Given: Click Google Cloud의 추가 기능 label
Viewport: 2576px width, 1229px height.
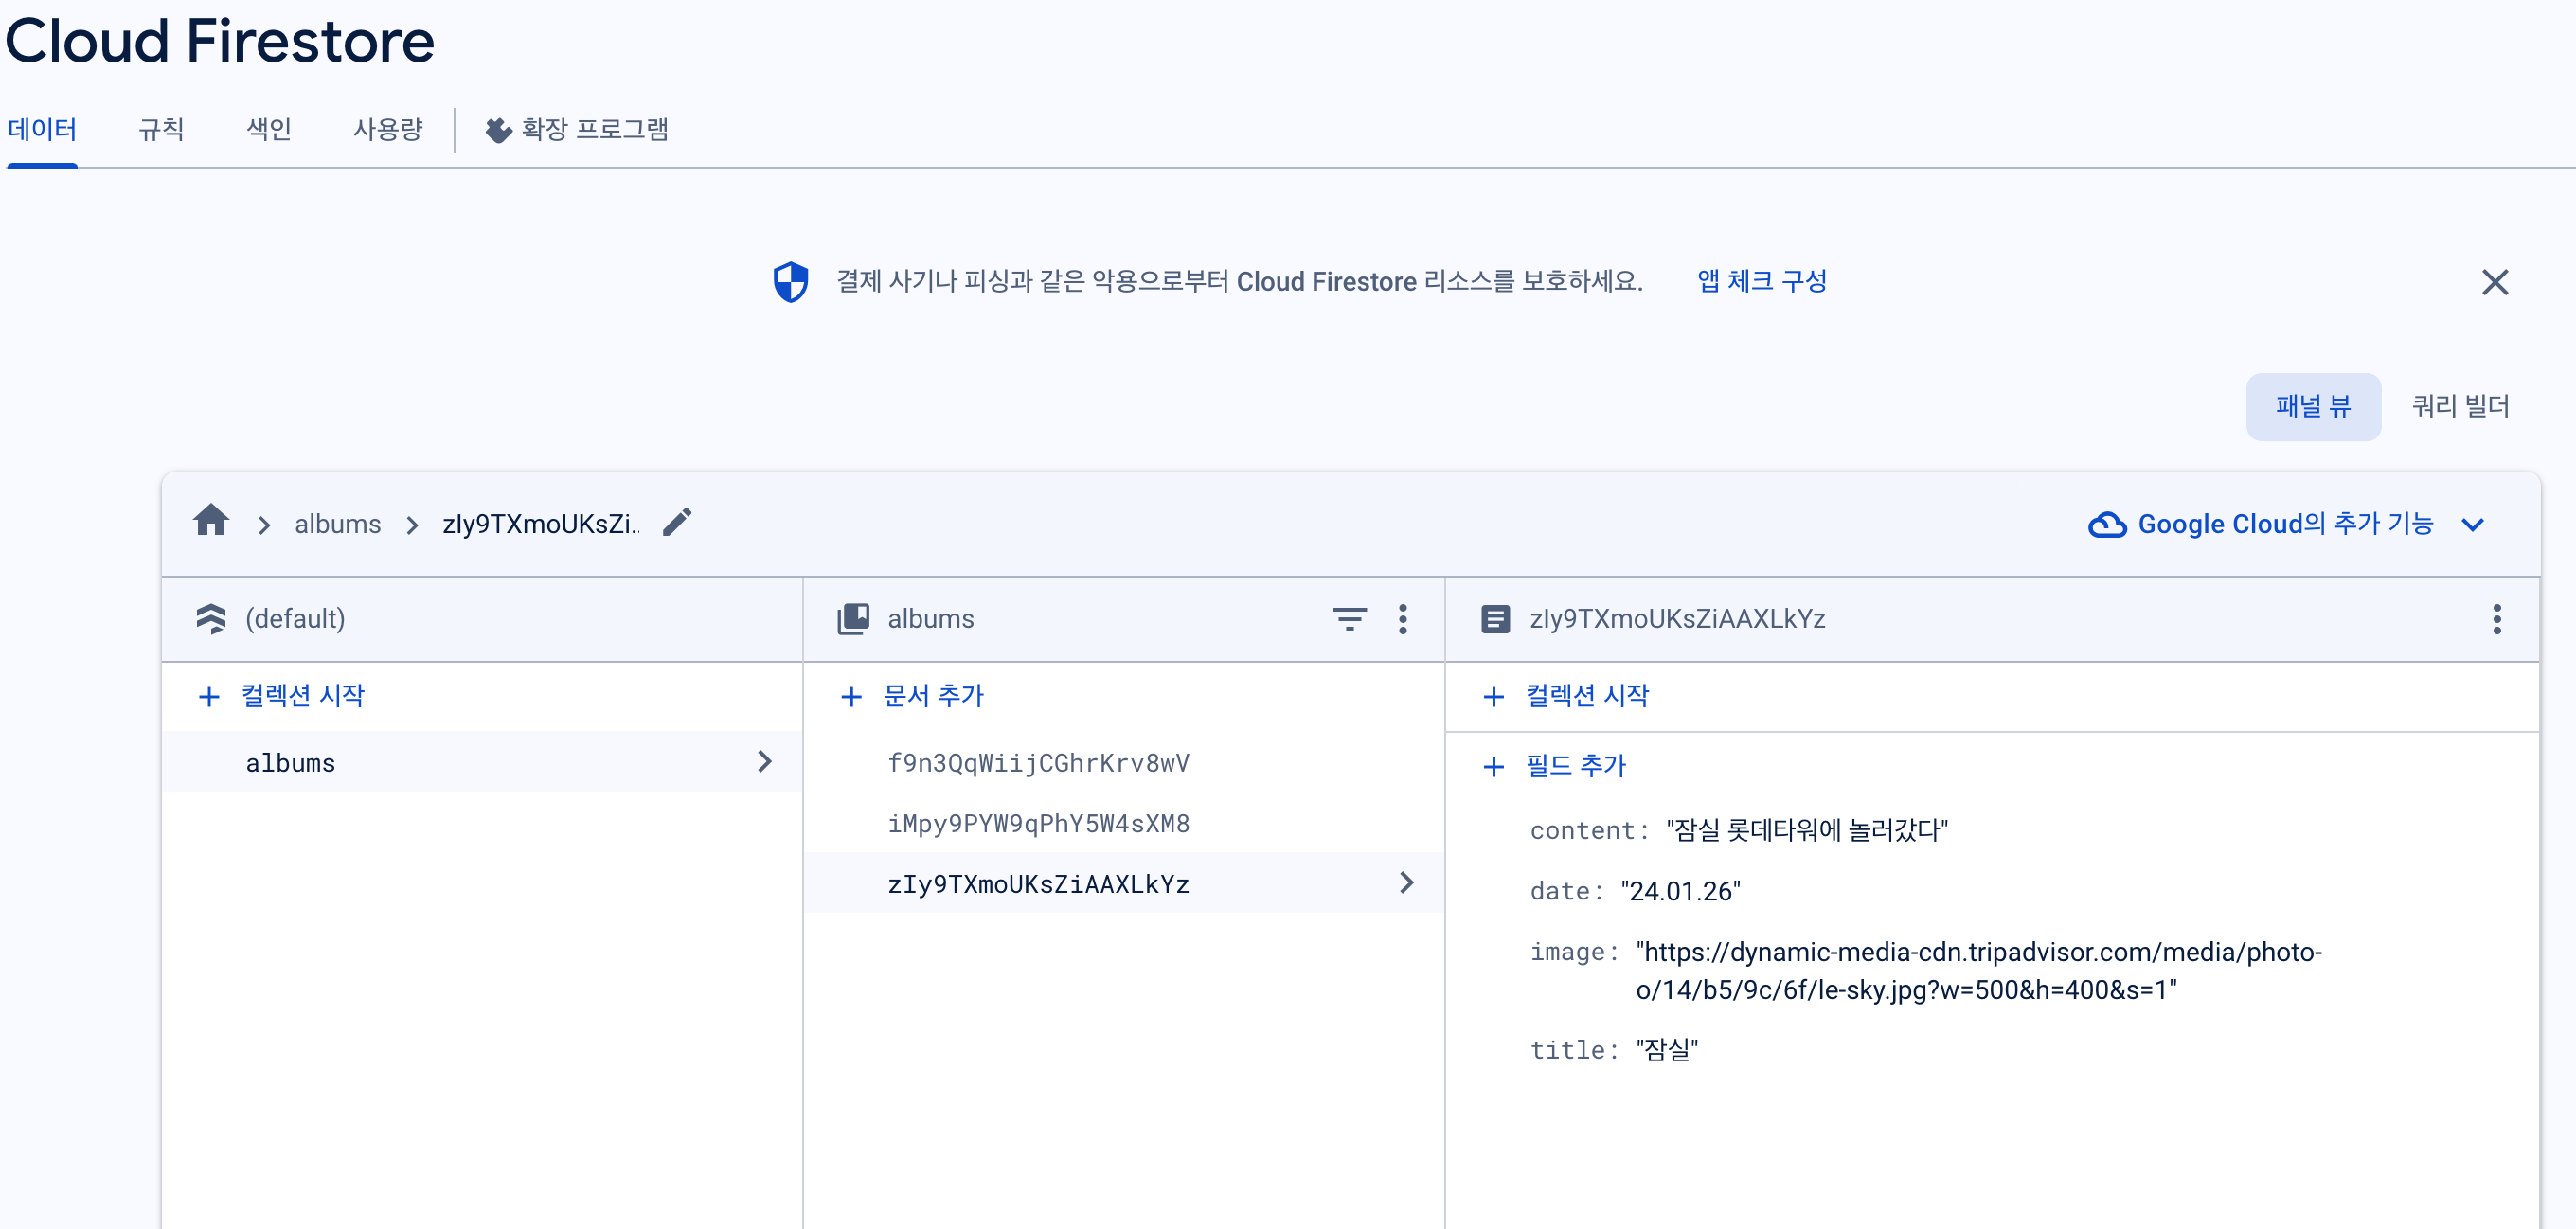Looking at the screenshot, I should [x=2285, y=524].
